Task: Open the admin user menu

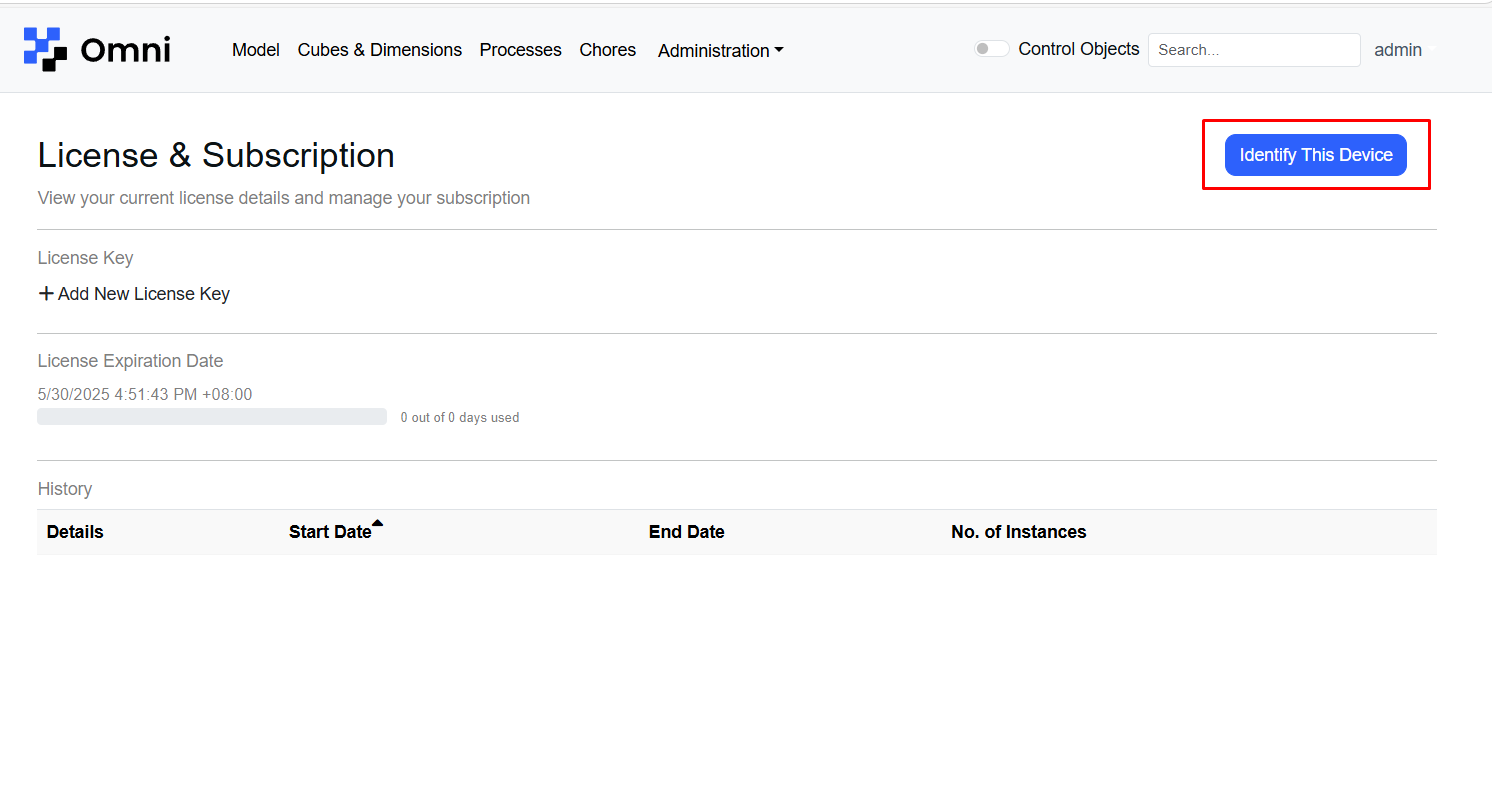Action: tap(1404, 50)
